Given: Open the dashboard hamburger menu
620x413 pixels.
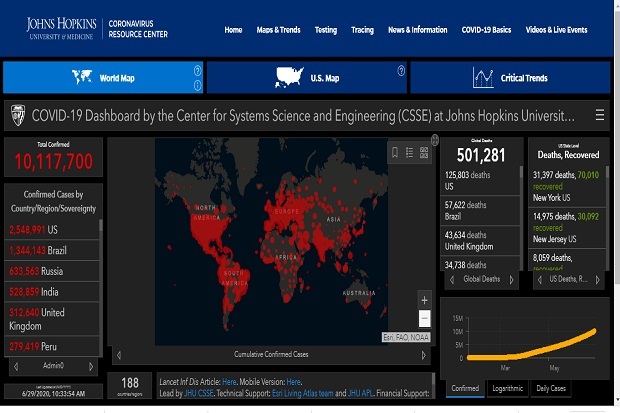Looking at the screenshot, I should pos(599,115).
